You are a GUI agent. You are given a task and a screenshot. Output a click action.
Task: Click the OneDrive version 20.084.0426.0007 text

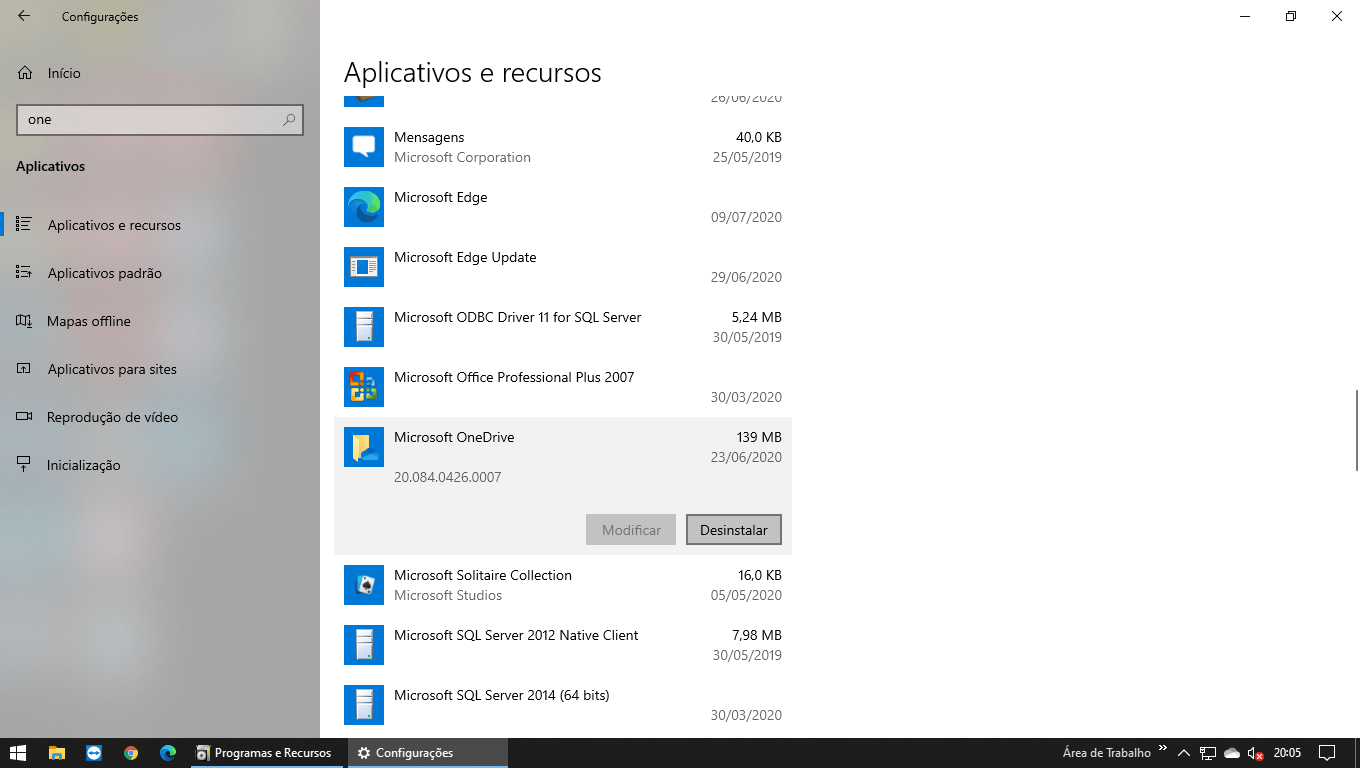pyautogui.click(x=448, y=477)
